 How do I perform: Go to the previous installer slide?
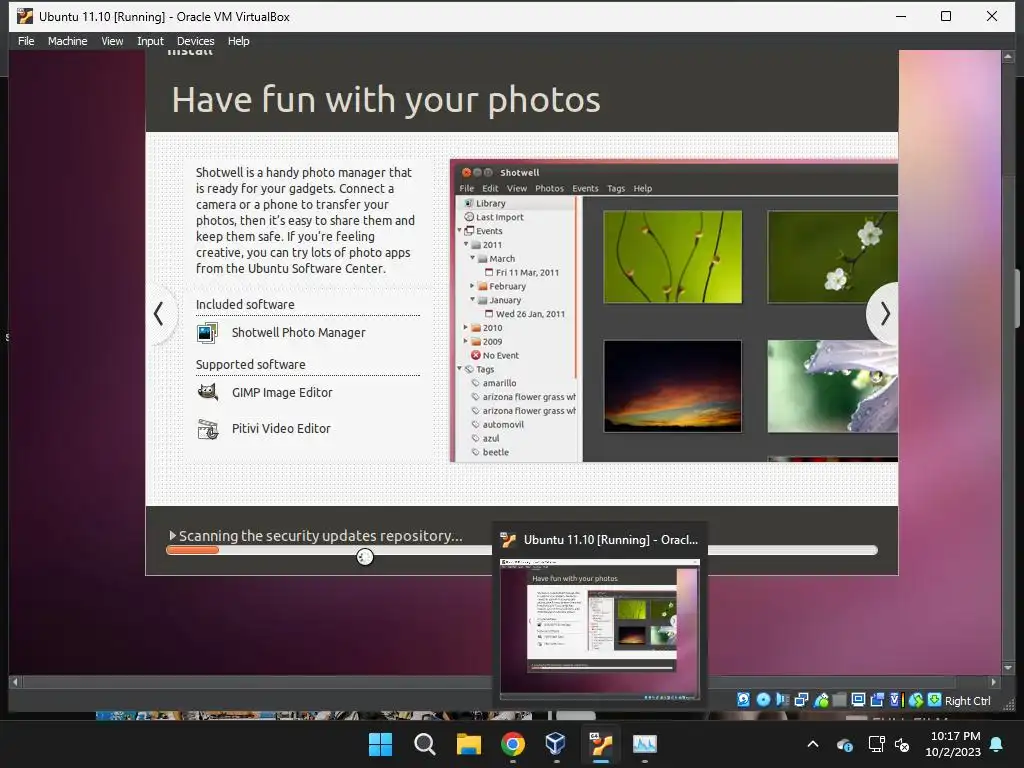coord(159,314)
